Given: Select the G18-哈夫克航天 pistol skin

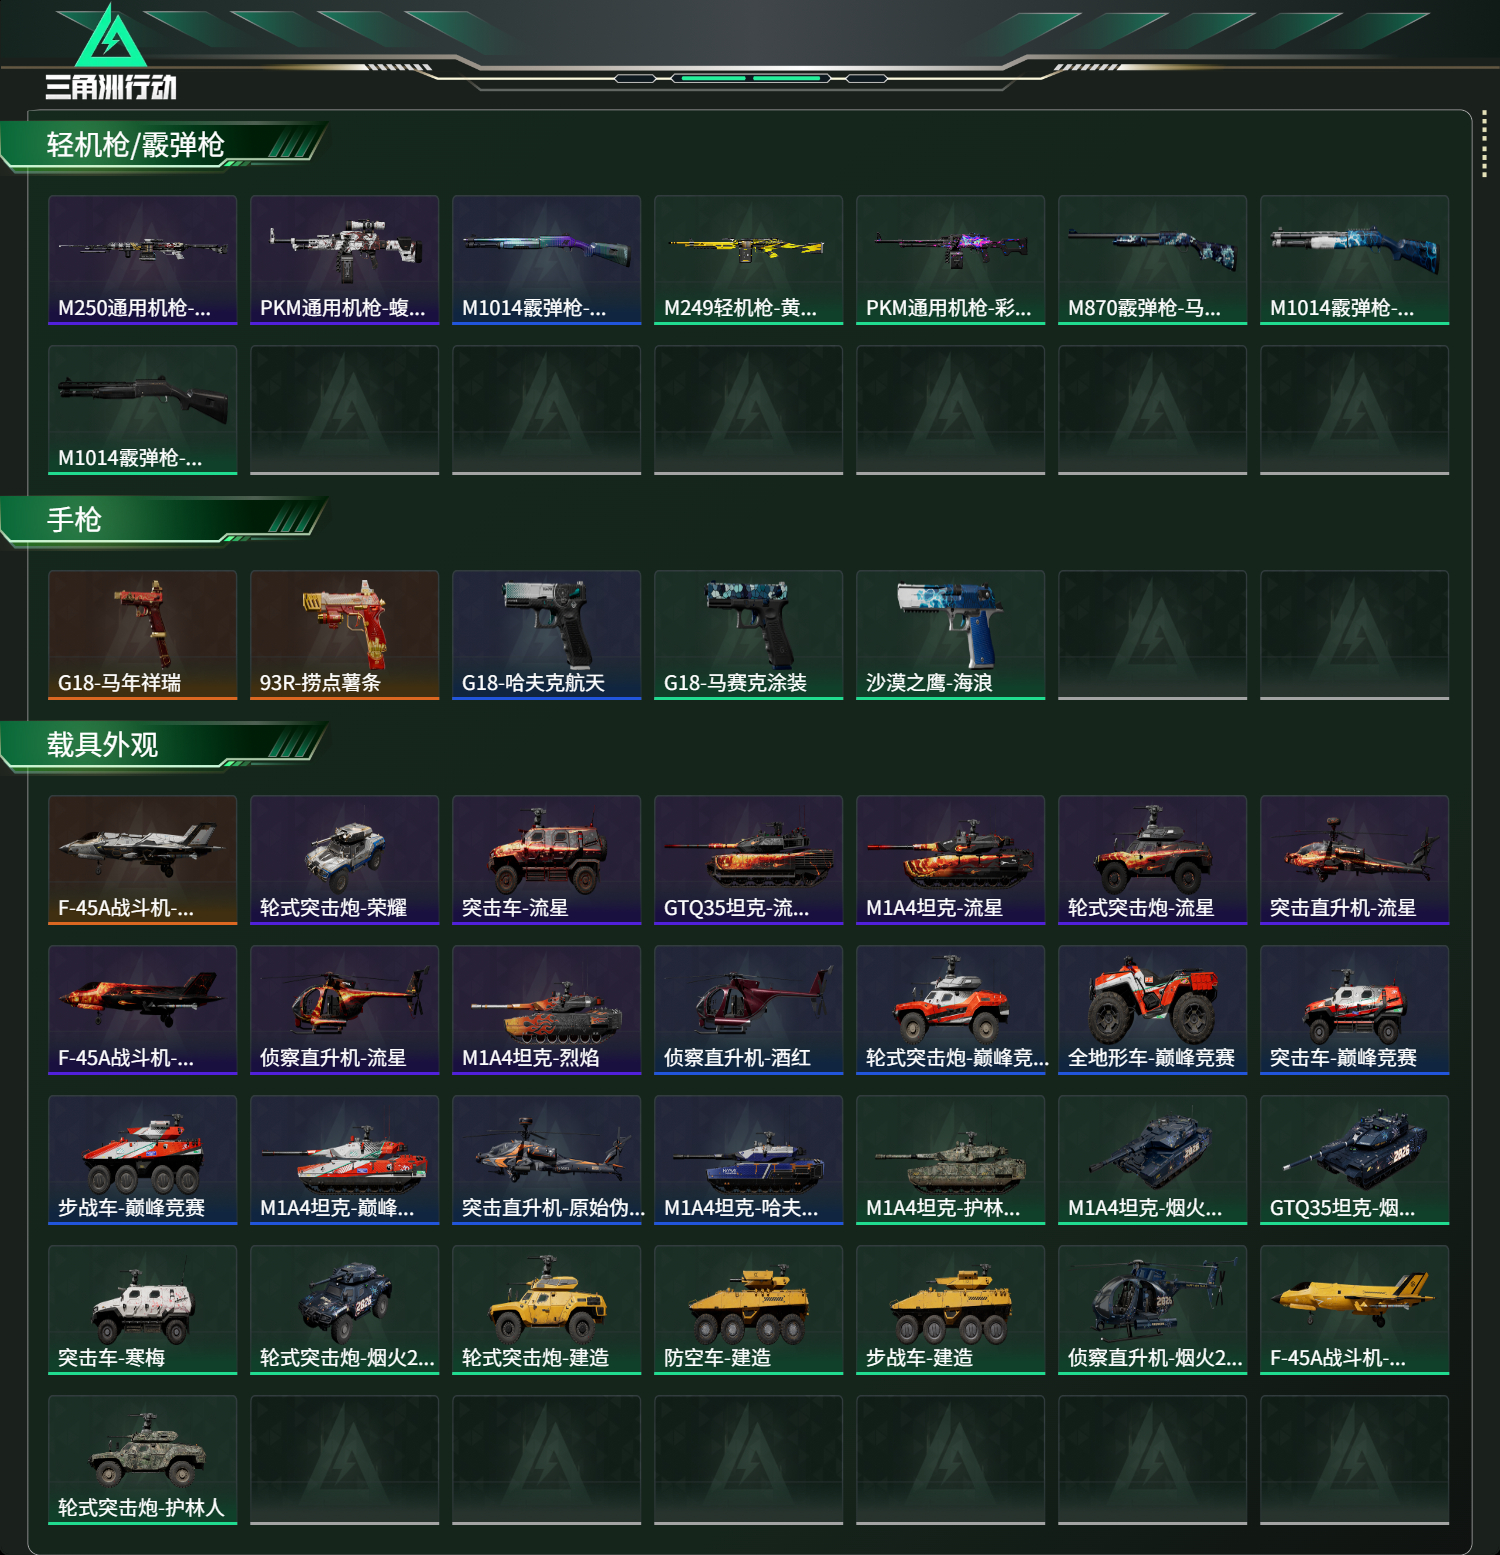Looking at the screenshot, I should point(547,634).
